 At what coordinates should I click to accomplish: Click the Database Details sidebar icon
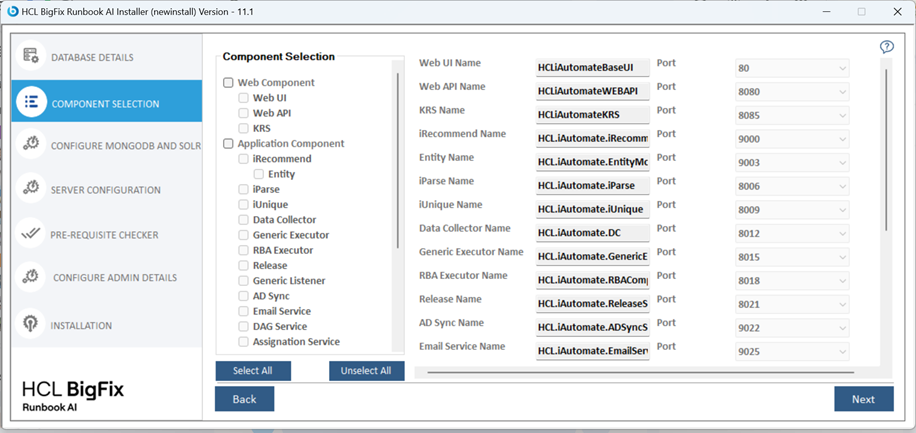coord(31,56)
